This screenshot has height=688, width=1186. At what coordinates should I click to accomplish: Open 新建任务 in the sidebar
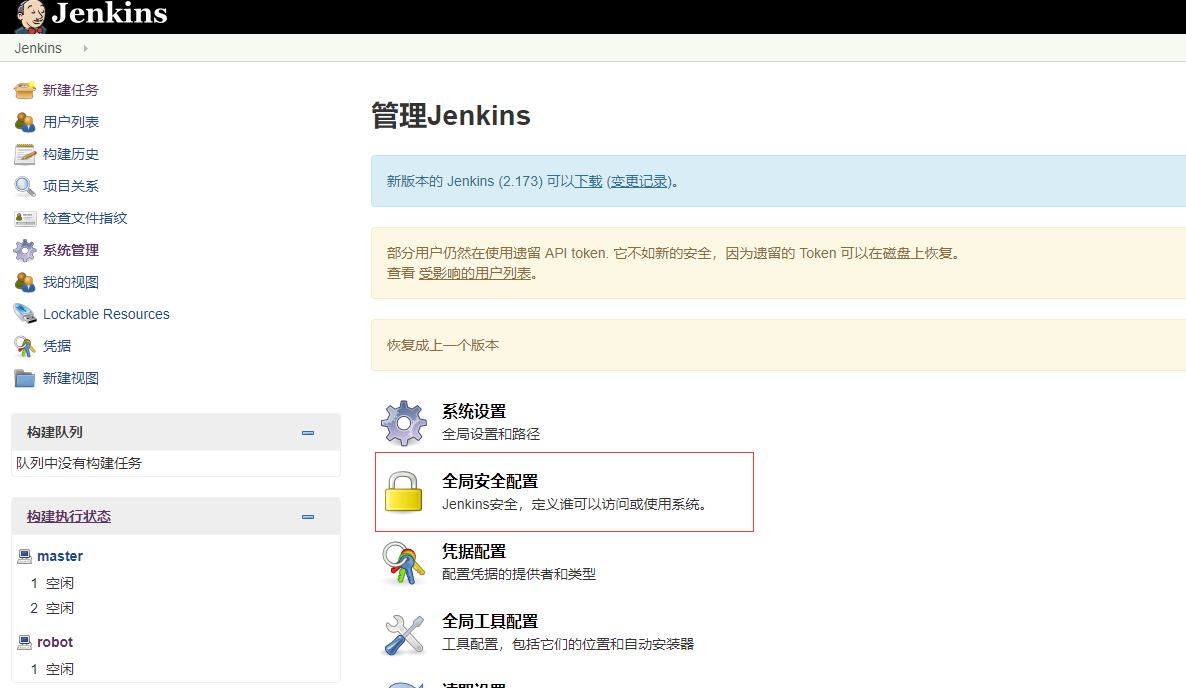[70, 90]
